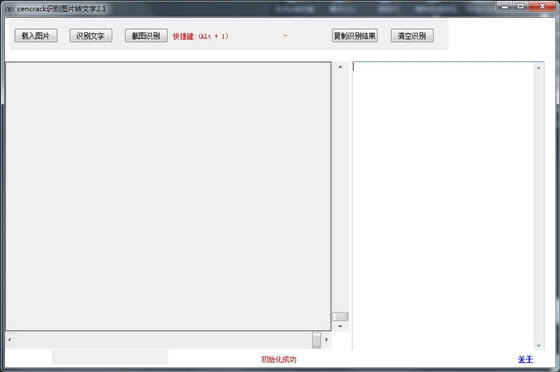Minimize the cencrack window
The image size is (560, 372).
coord(505,6)
